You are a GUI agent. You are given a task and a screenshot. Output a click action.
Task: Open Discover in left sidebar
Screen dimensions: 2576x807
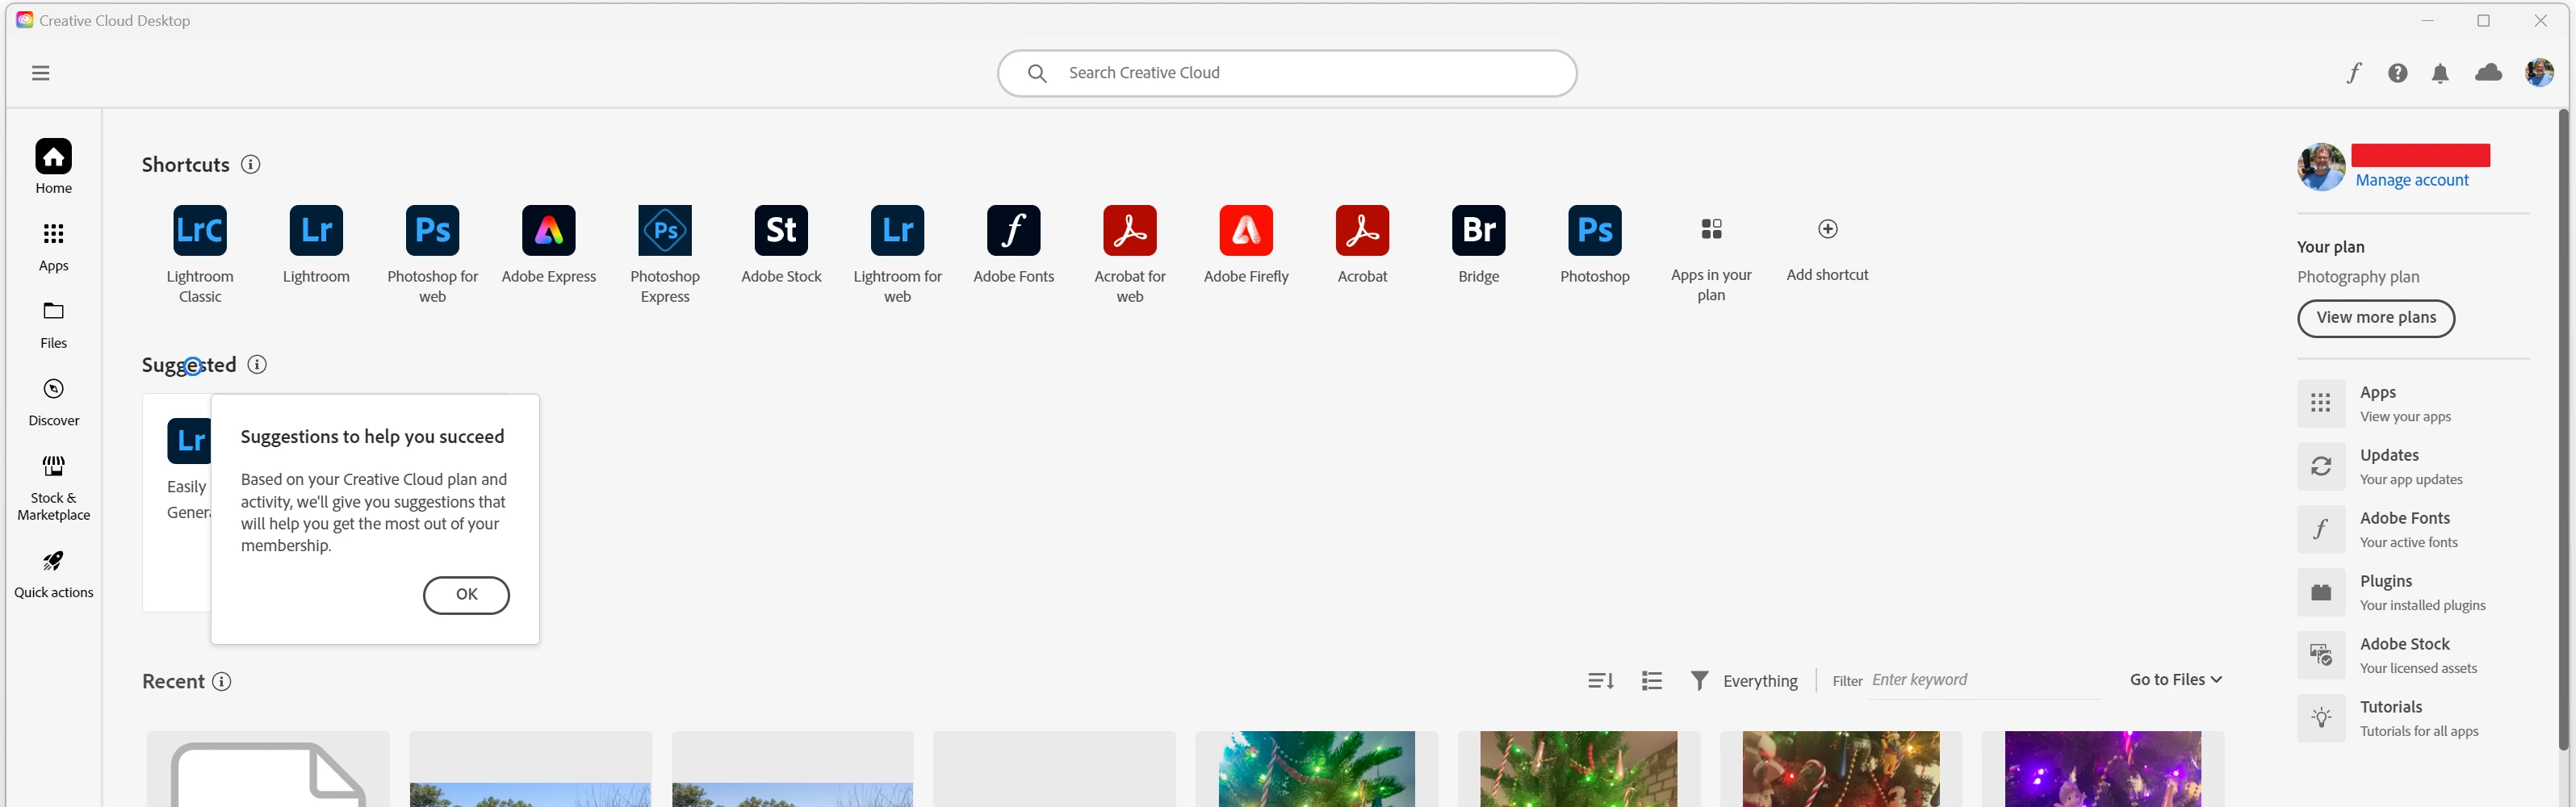[x=53, y=402]
